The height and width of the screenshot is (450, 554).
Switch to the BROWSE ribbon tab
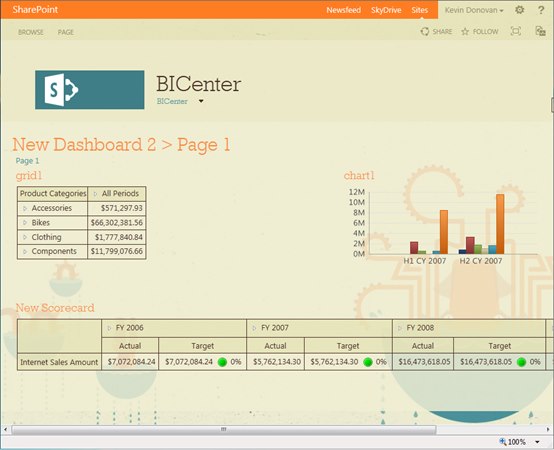tap(31, 32)
